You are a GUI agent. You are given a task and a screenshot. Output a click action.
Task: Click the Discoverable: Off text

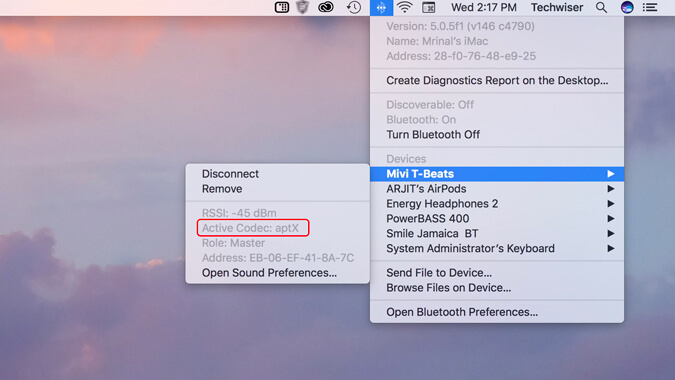point(430,105)
